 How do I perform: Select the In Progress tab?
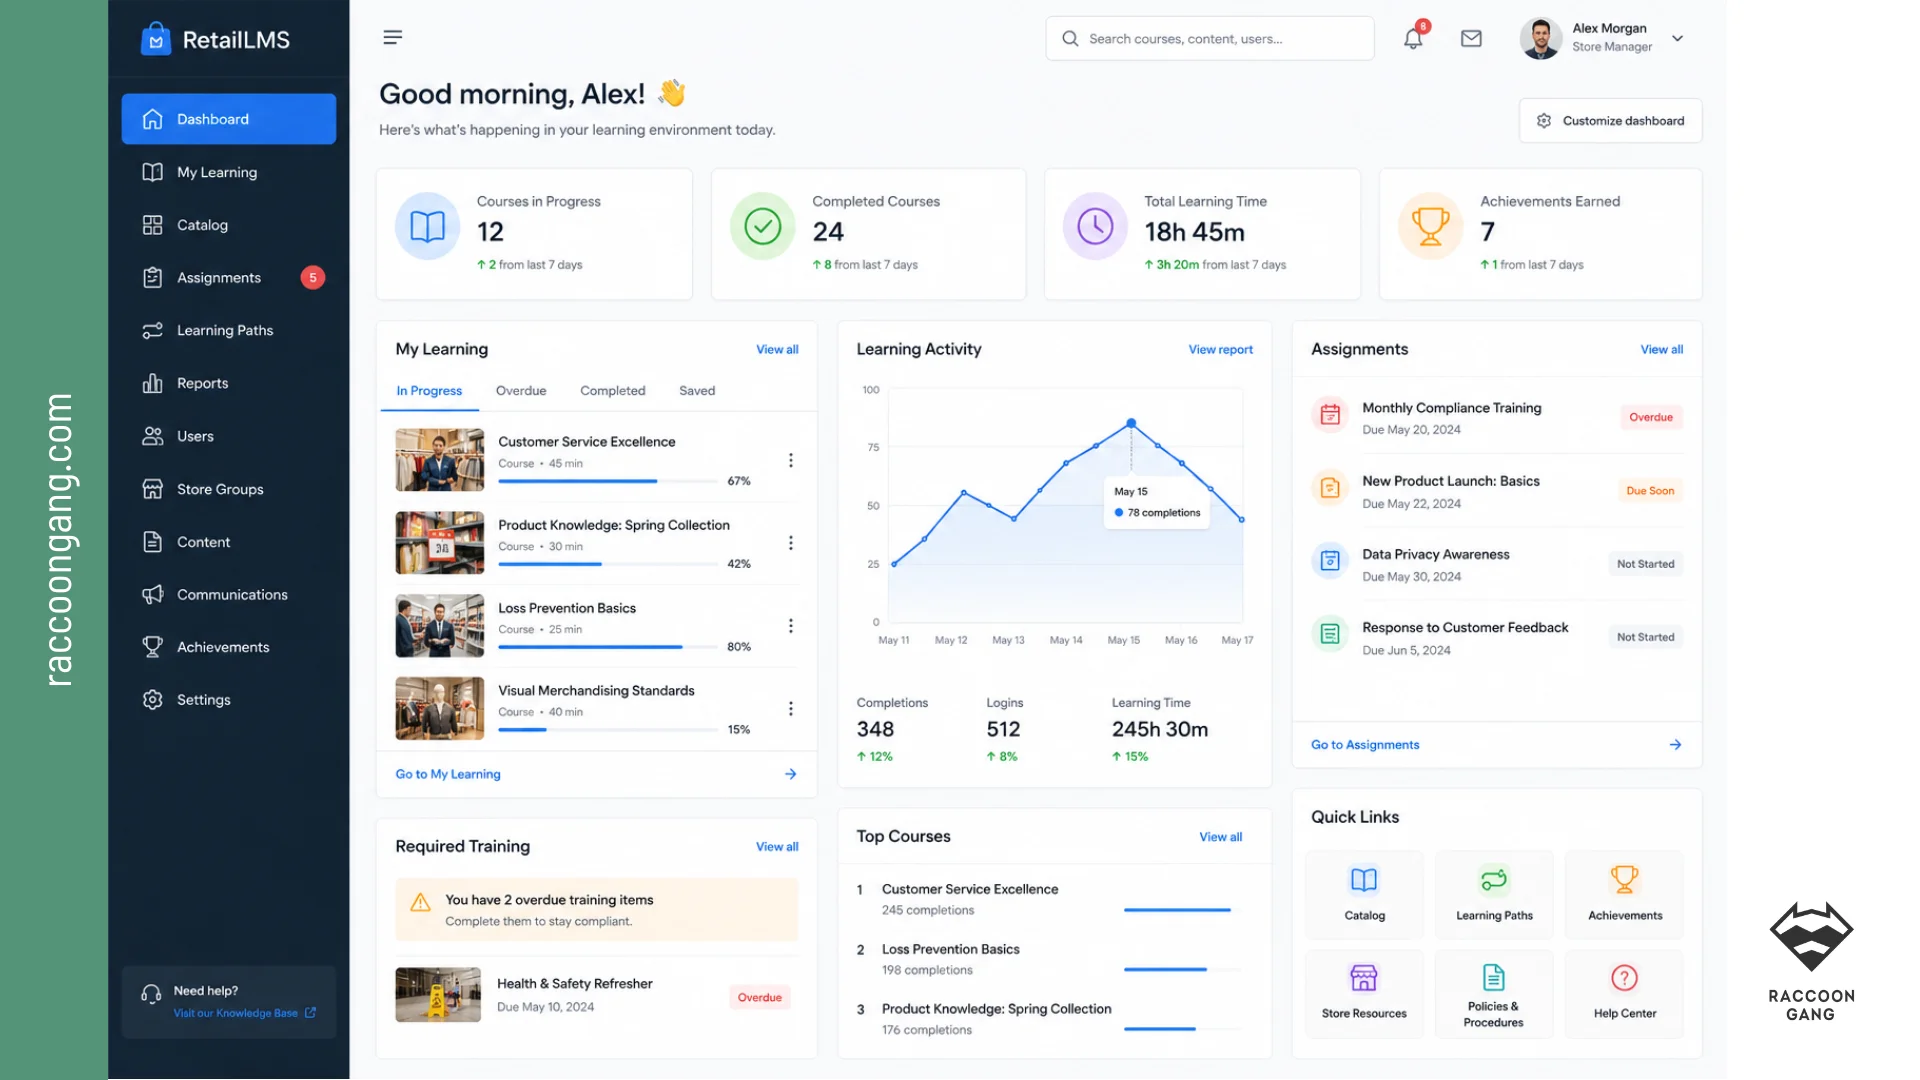[x=429, y=391]
